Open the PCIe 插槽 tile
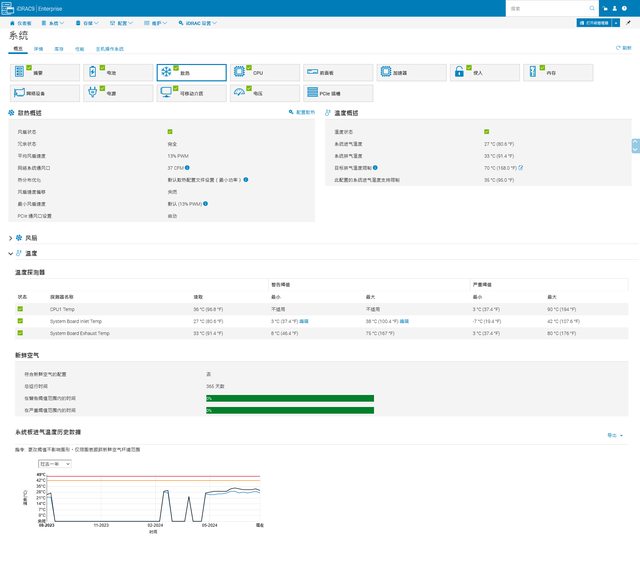The width and height of the screenshot is (640, 568). pyautogui.click(x=338, y=93)
